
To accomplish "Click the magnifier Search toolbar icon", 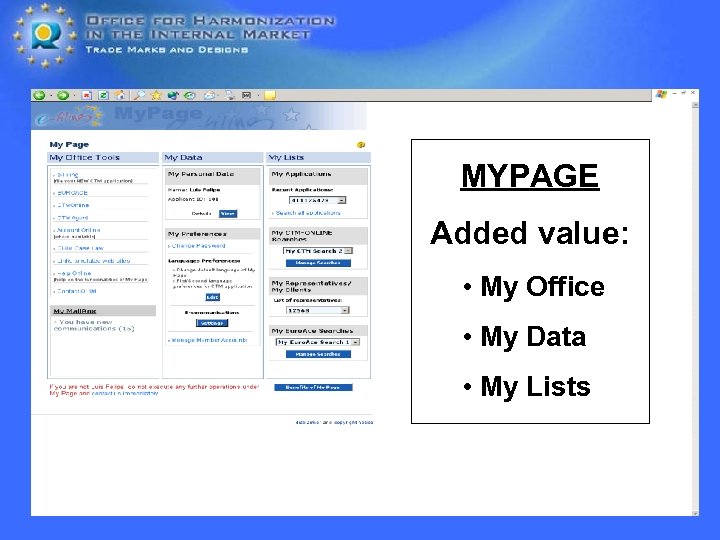I will point(139,95).
